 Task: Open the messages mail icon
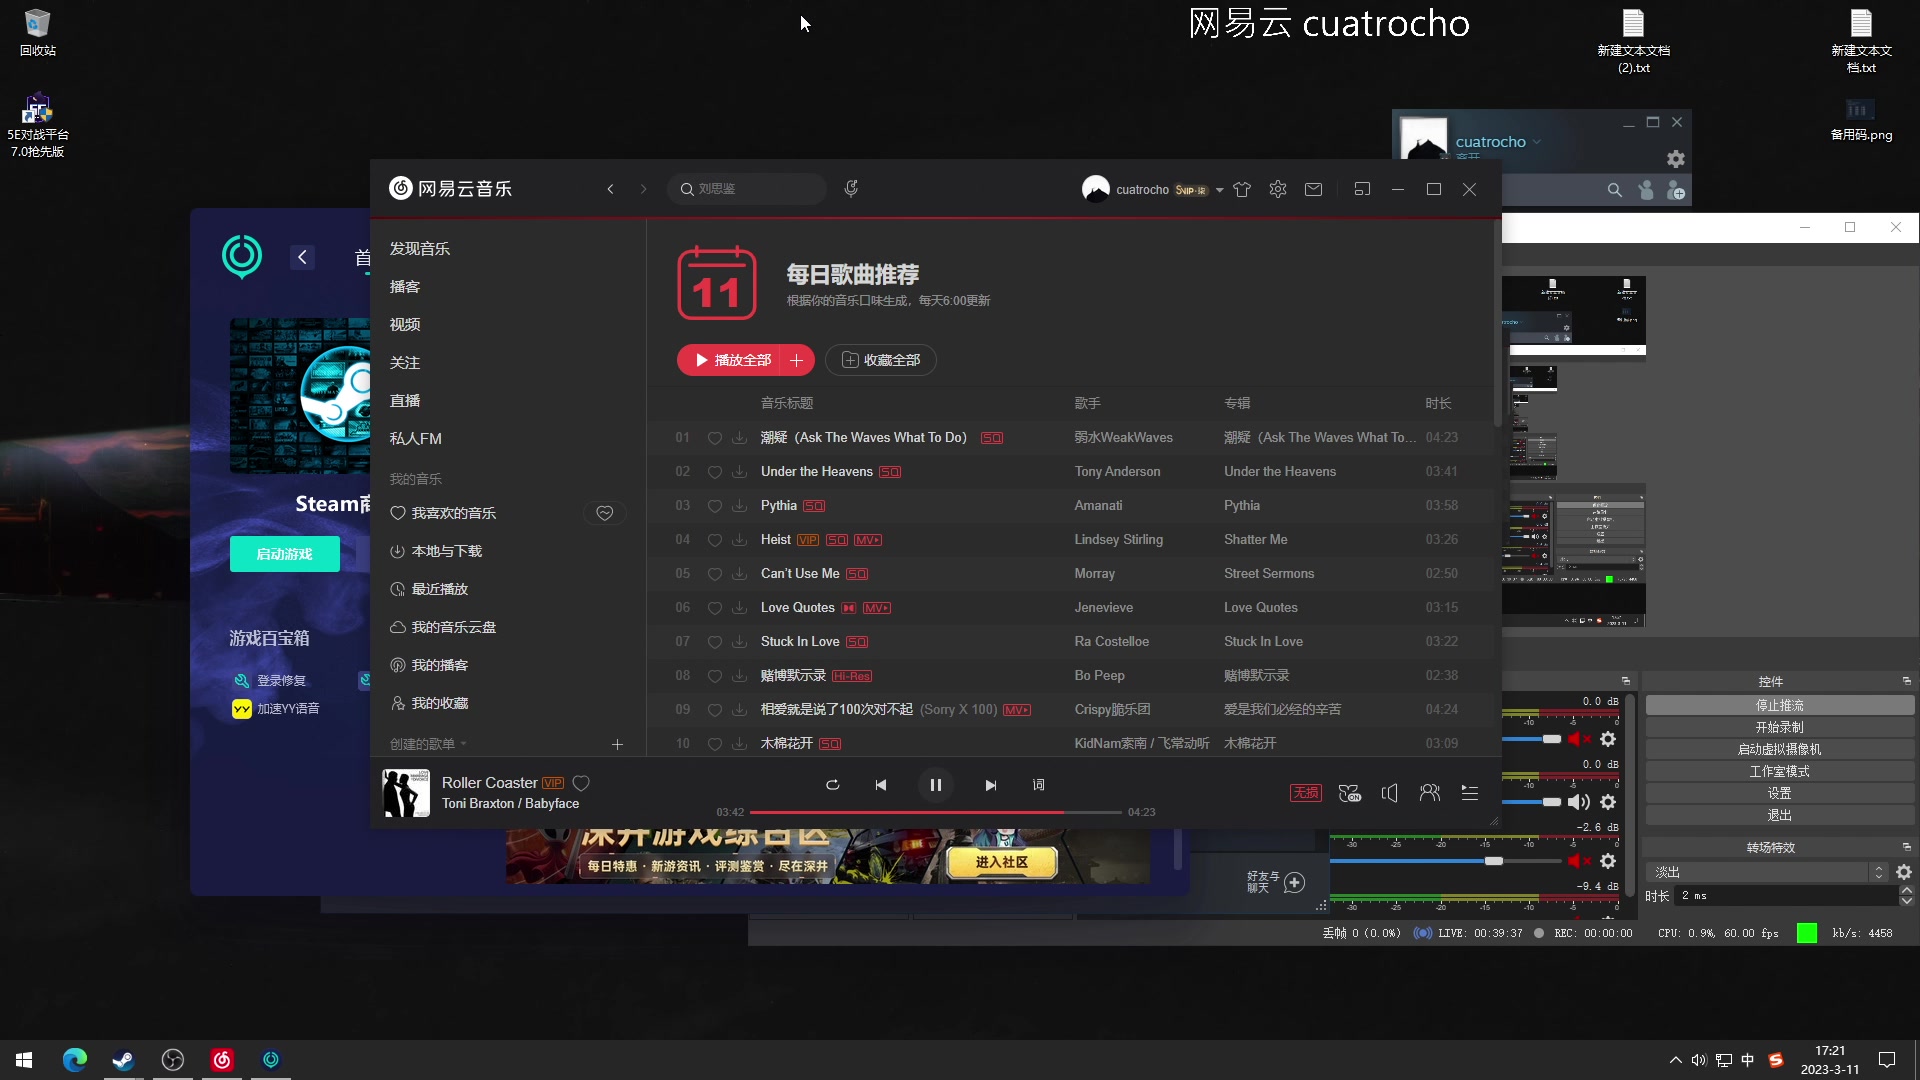click(1314, 189)
